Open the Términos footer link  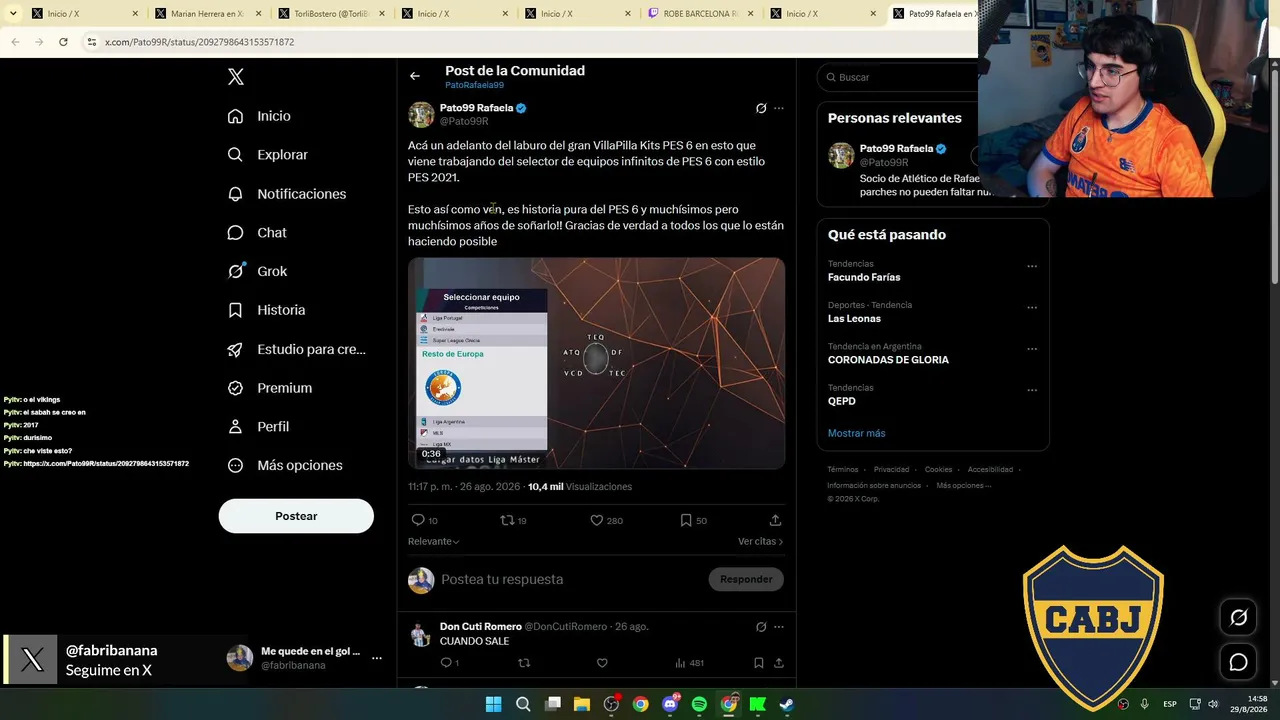point(842,469)
